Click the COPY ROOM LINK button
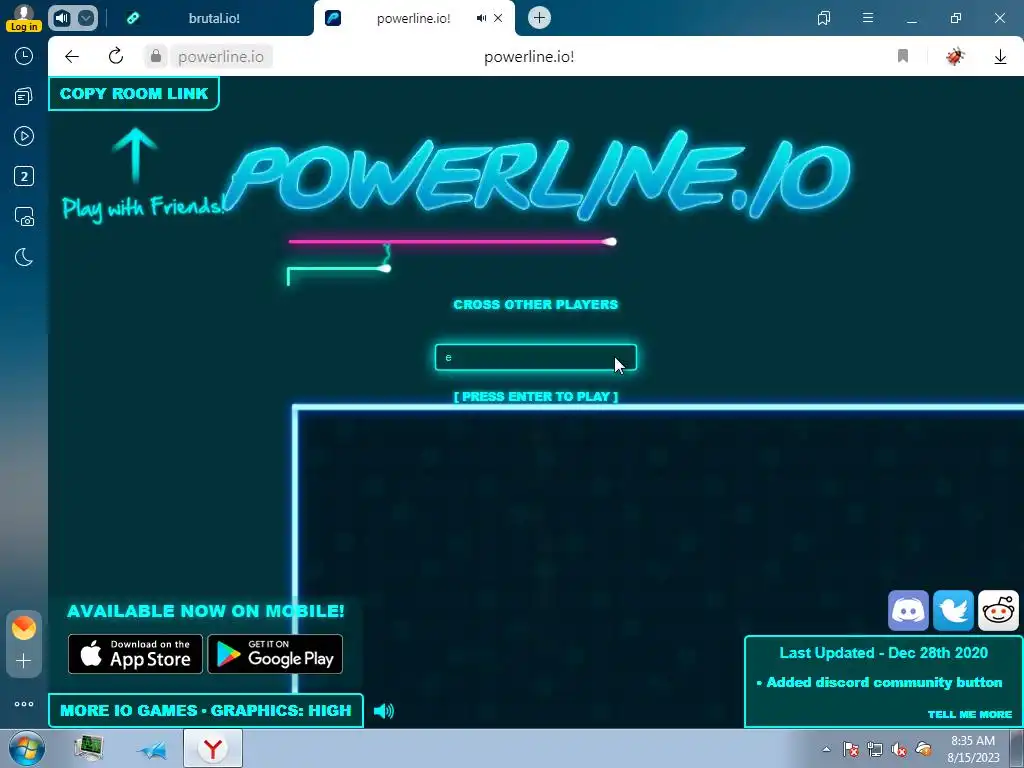This screenshot has width=1024, height=768. (134, 93)
